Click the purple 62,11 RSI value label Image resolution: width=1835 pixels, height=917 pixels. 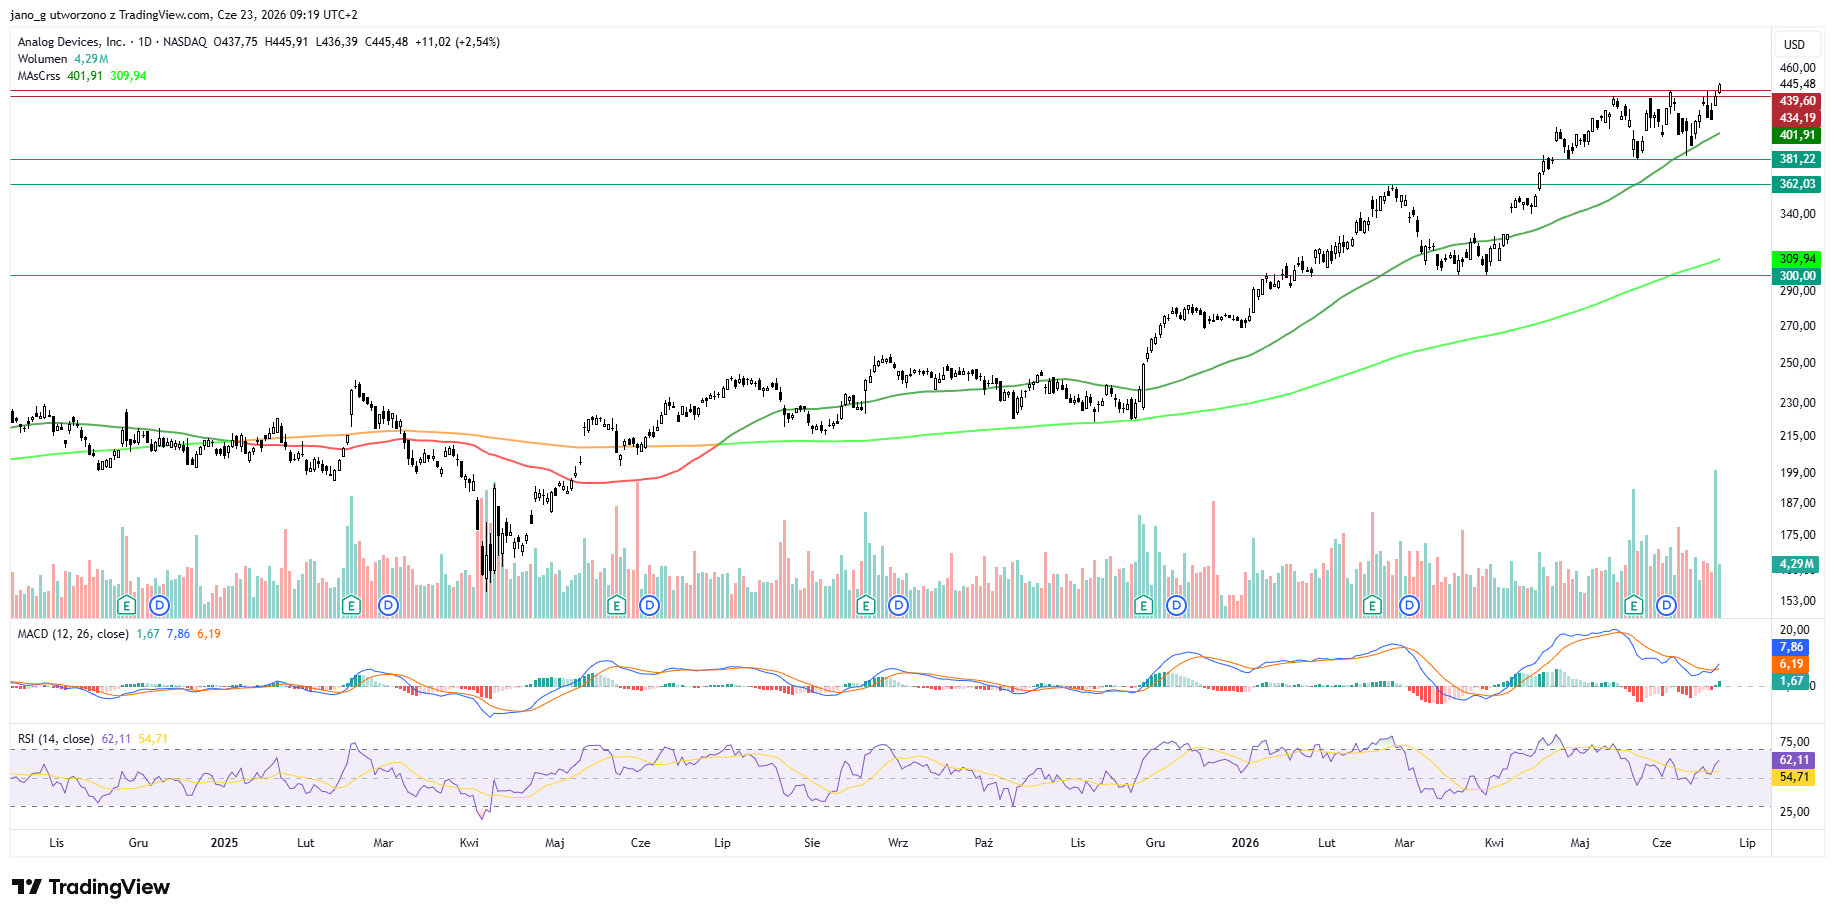[1794, 760]
